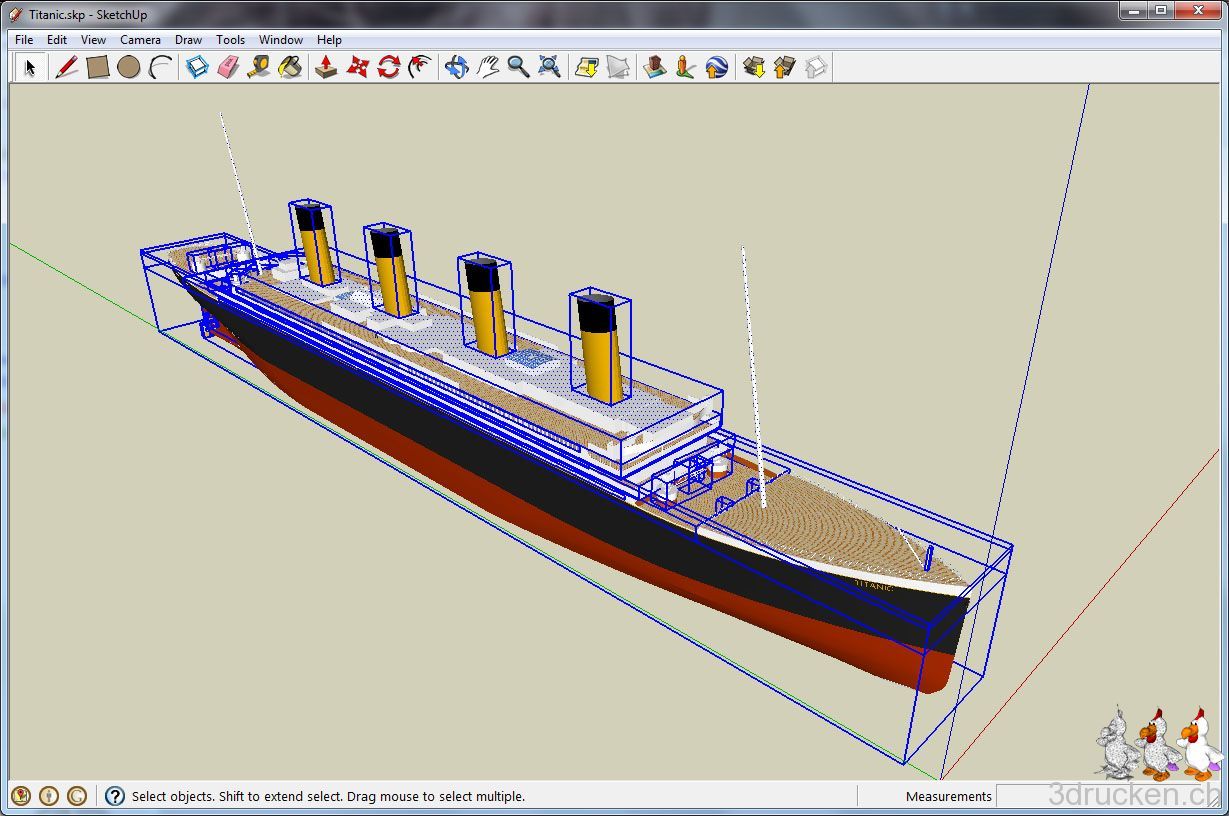Close the SketchUp window

coord(1196,10)
